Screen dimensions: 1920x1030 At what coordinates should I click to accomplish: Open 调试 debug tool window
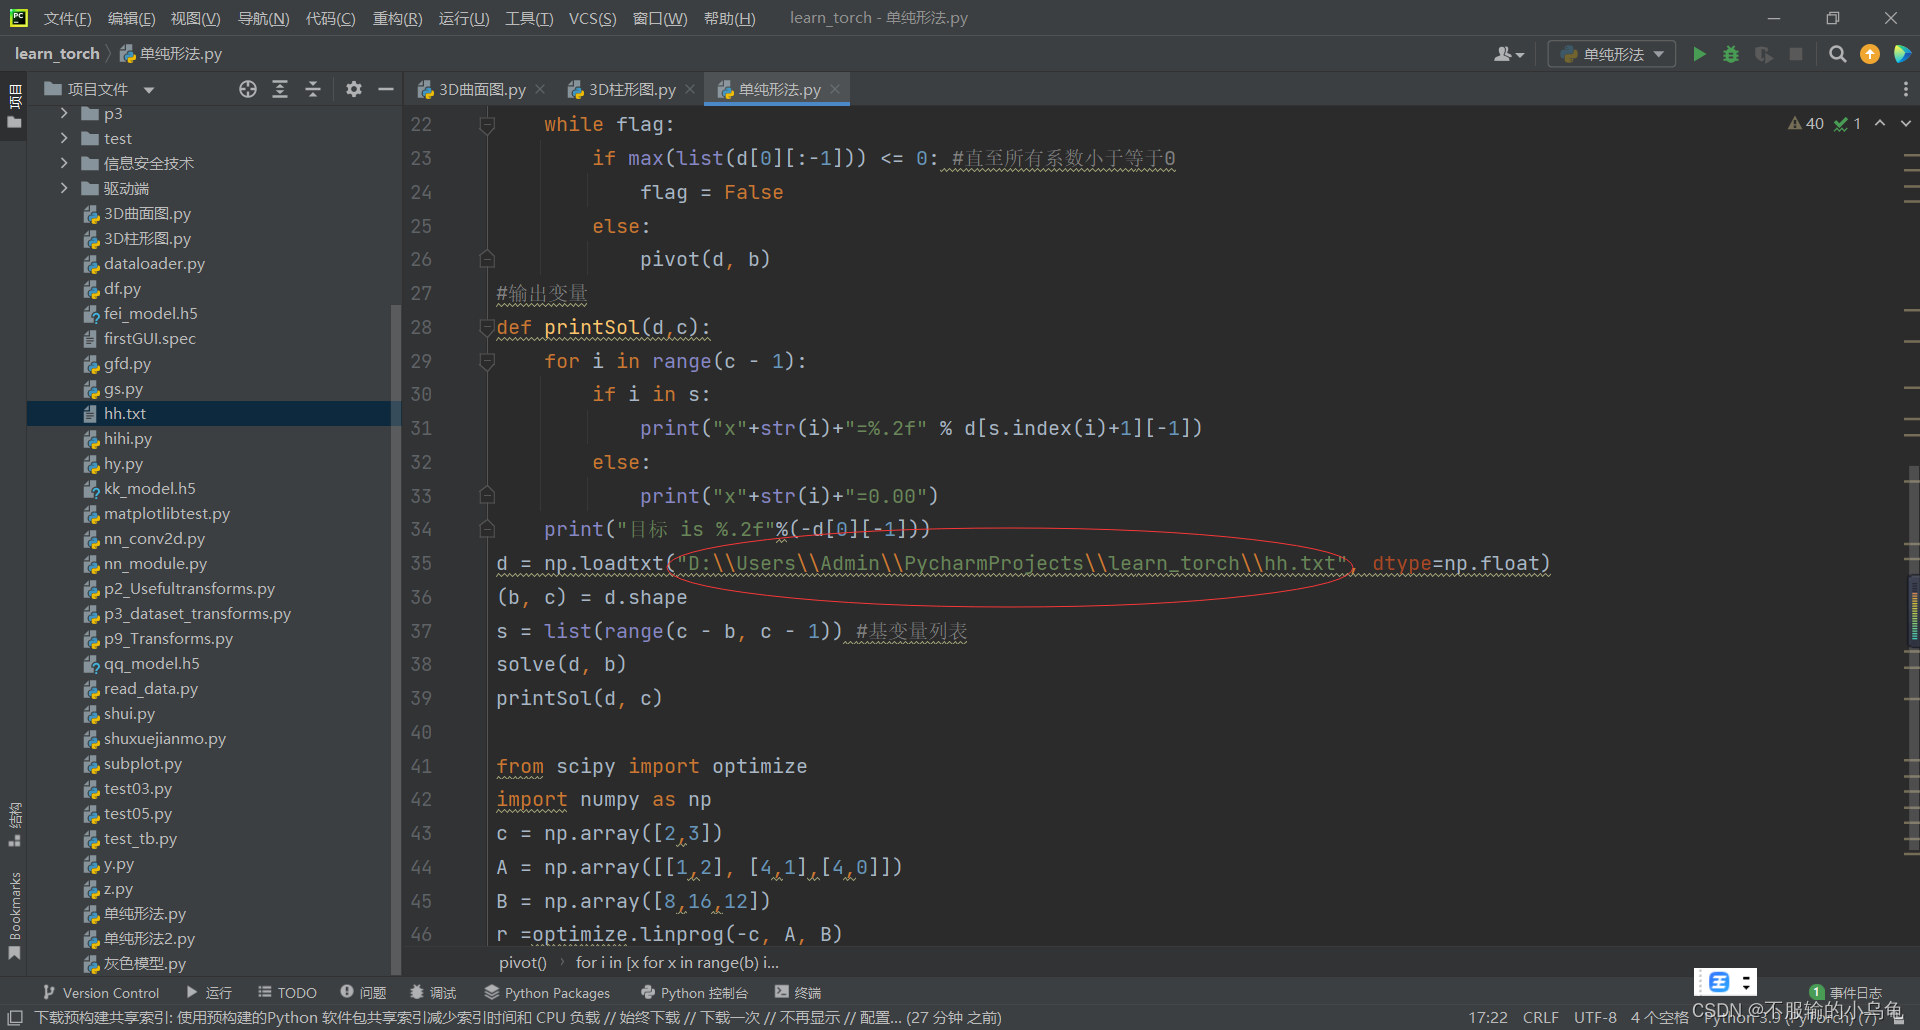point(433,993)
